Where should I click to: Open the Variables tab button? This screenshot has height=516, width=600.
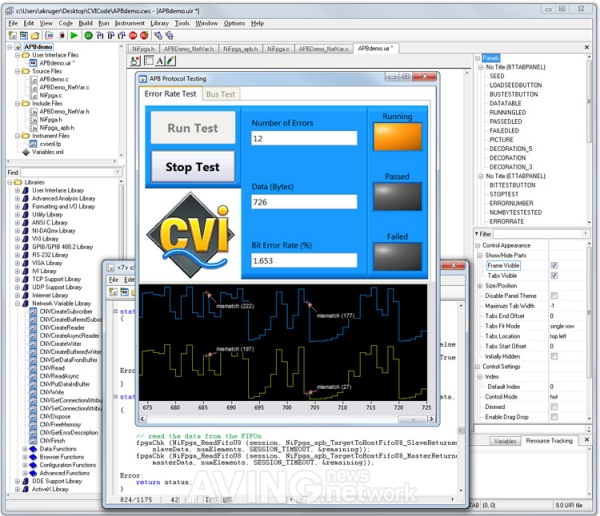pyautogui.click(x=505, y=441)
